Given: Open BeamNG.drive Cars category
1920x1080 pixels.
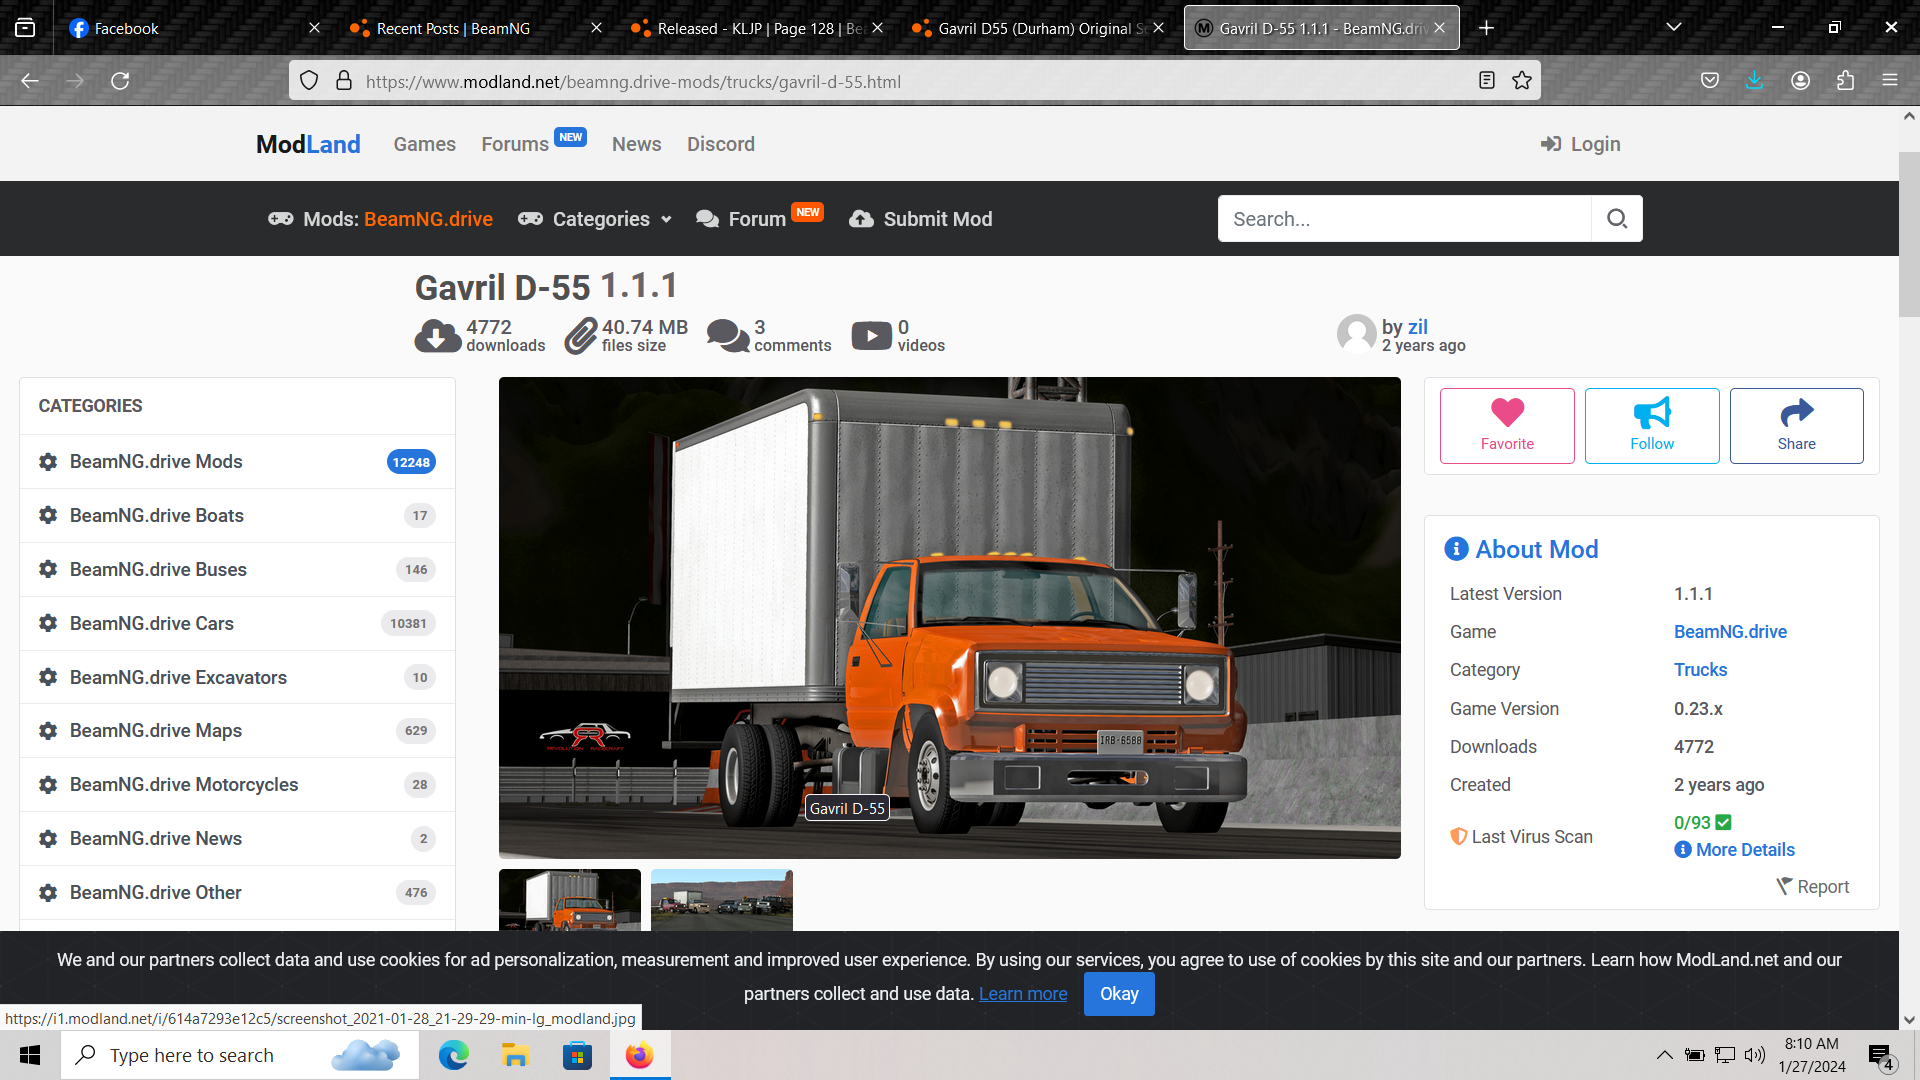Looking at the screenshot, I should pyautogui.click(x=237, y=624).
